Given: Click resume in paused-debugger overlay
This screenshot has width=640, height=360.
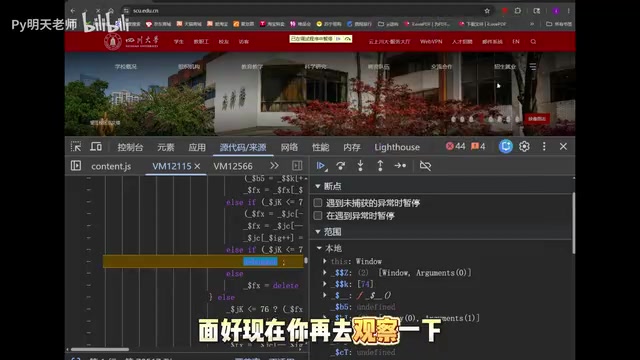Looking at the screenshot, I should 338,39.
